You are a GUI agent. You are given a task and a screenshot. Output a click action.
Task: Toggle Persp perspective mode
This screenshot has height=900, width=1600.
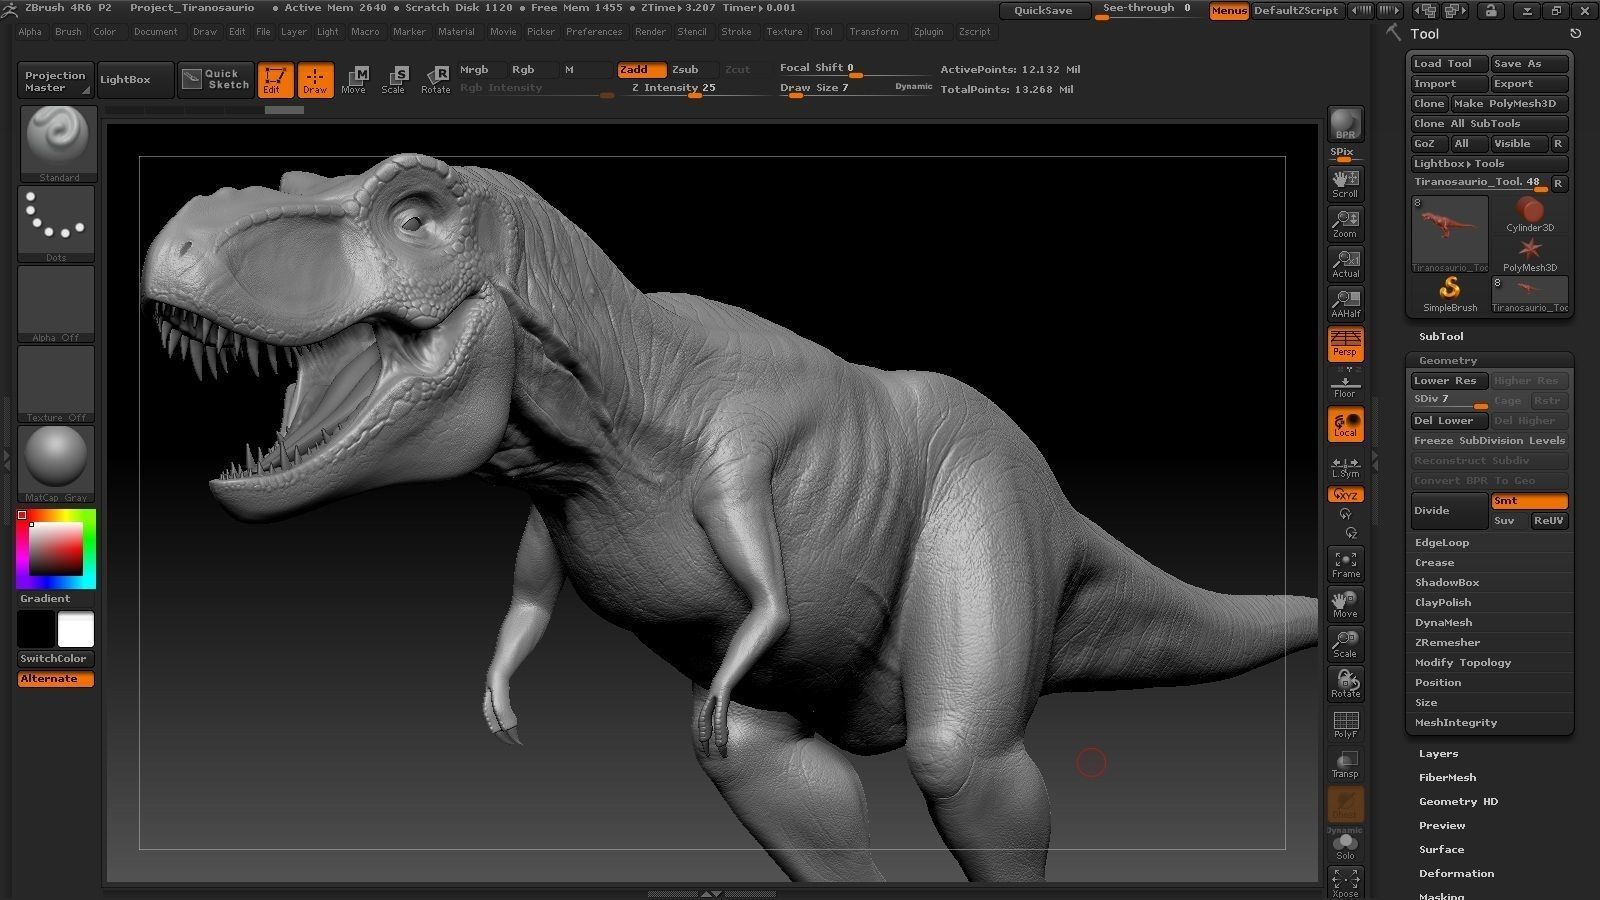pos(1345,344)
